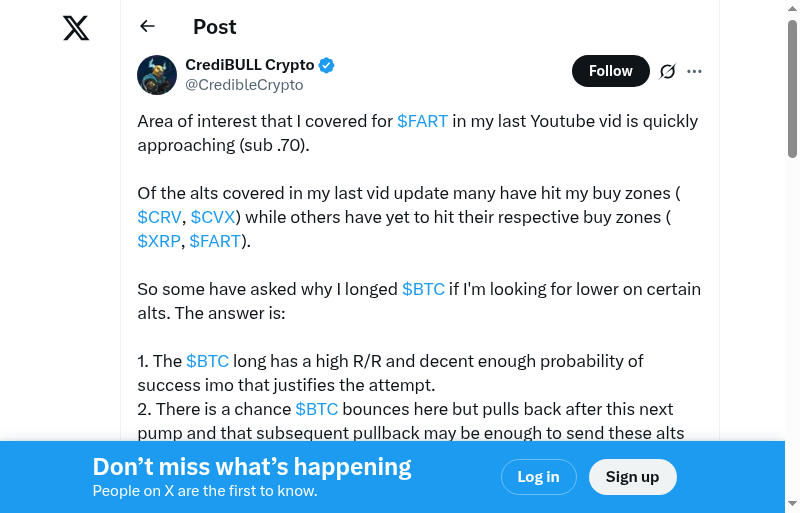Image resolution: width=800 pixels, height=513 pixels.
Task: Open the CrediBULL Crypto display name
Action: coord(250,65)
